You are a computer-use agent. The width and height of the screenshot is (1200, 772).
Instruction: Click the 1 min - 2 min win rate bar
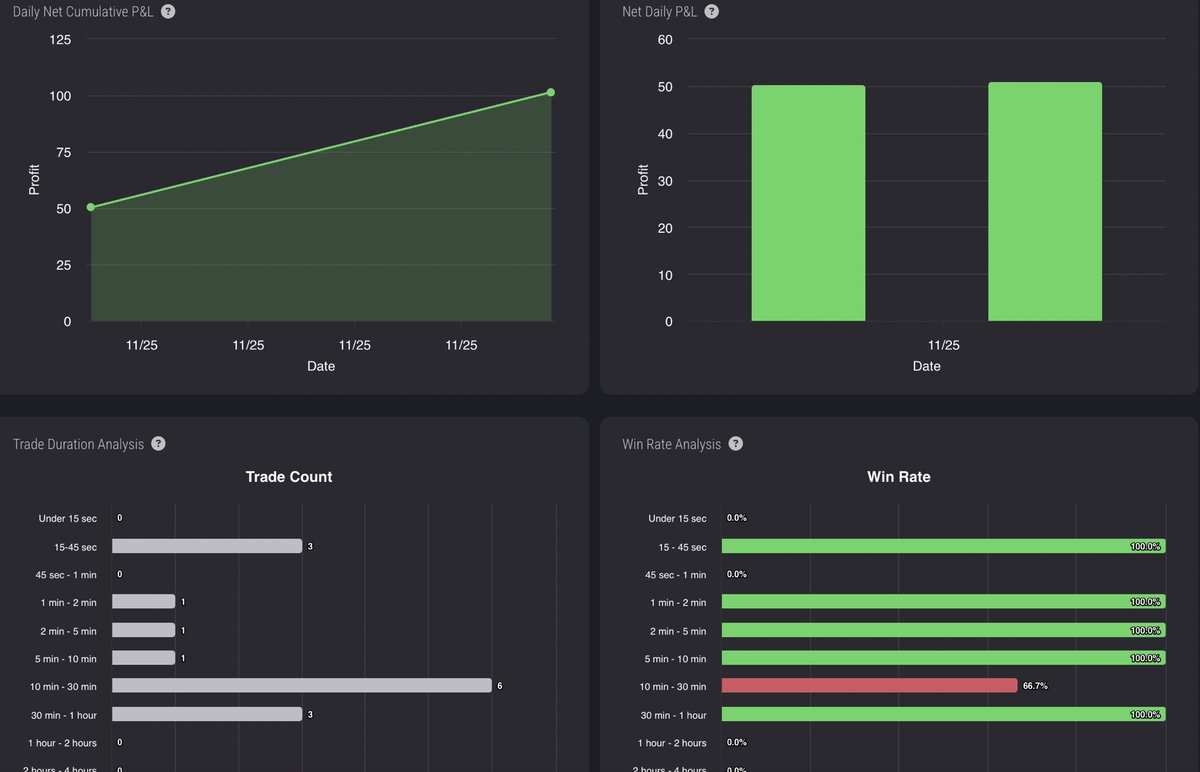pos(943,602)
